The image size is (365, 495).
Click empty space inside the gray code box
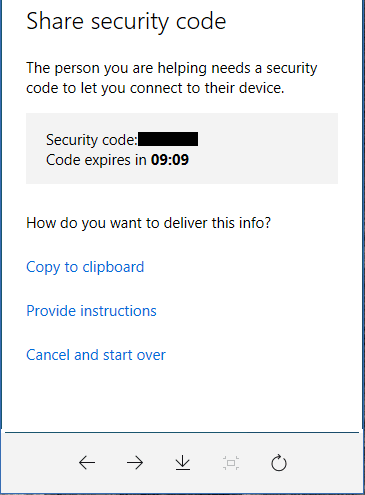coord(267,150)
